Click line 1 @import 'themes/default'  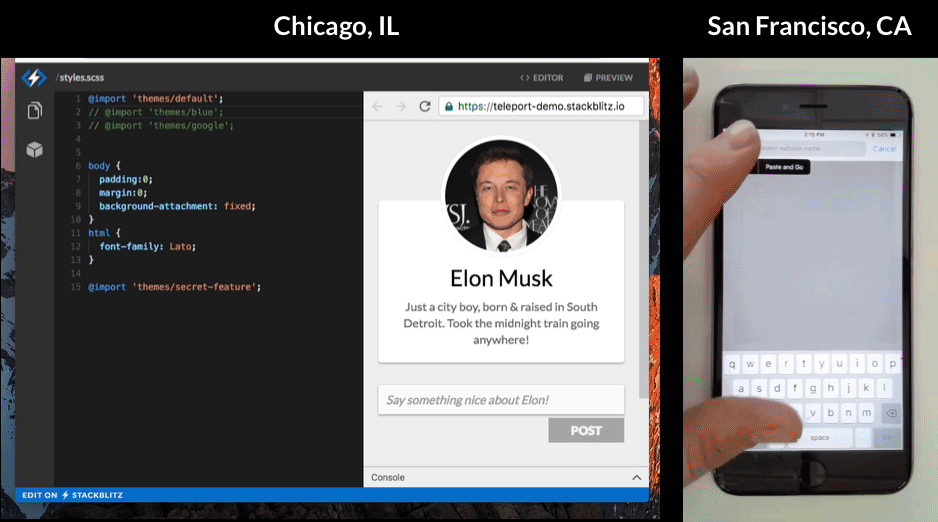156,99
